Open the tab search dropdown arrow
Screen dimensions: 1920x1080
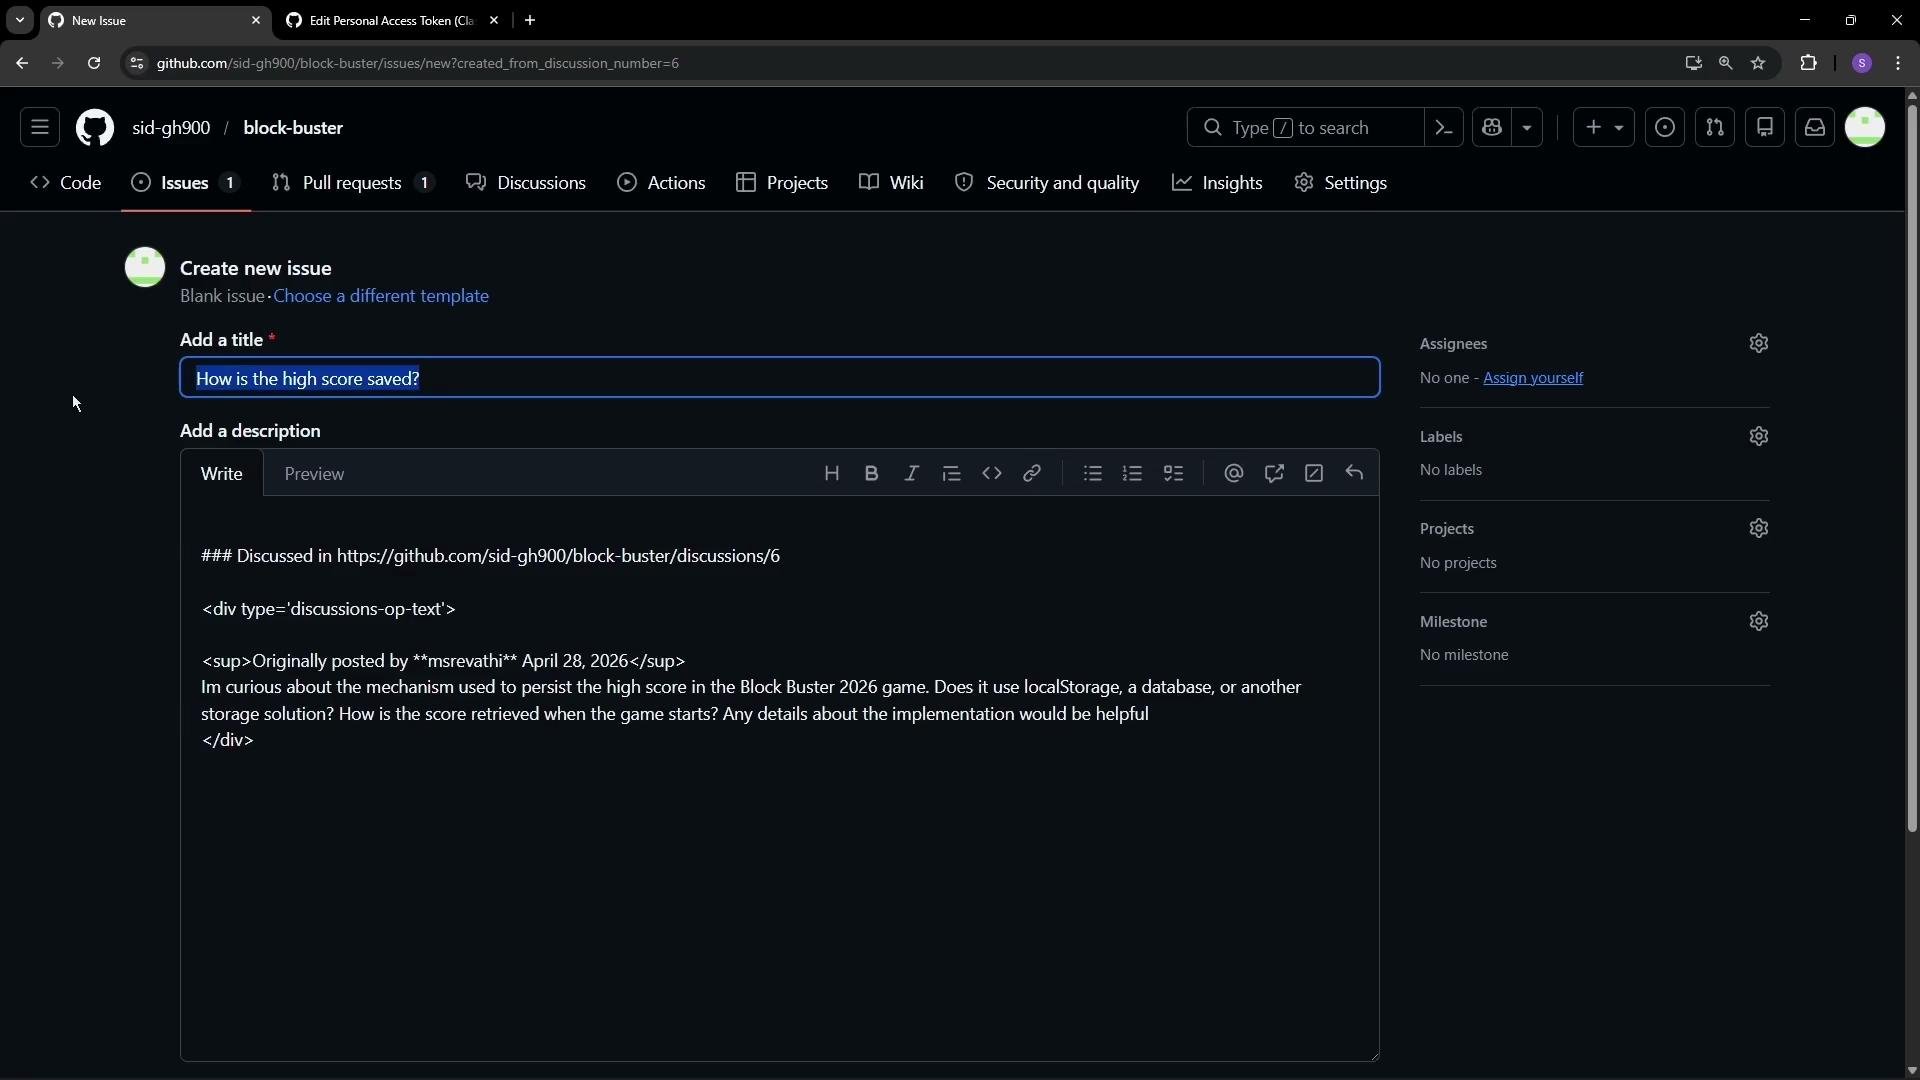[x=20, y=21]
